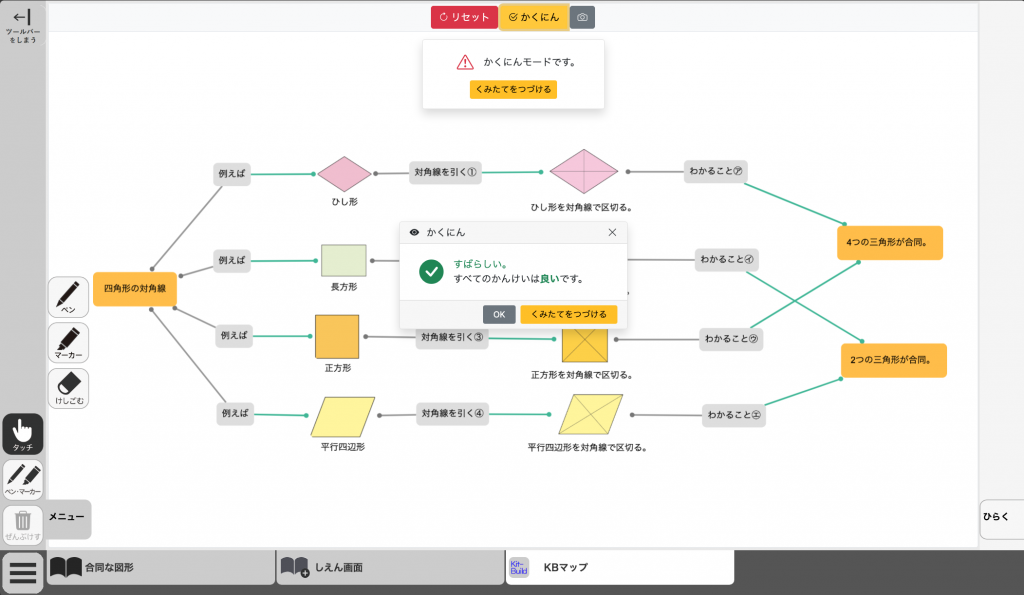The height and width of the screenshot is (595, 1024).
Task: Select the Marker (マーカー) tool
Action: pyautogui.click(x=68, y=342)
